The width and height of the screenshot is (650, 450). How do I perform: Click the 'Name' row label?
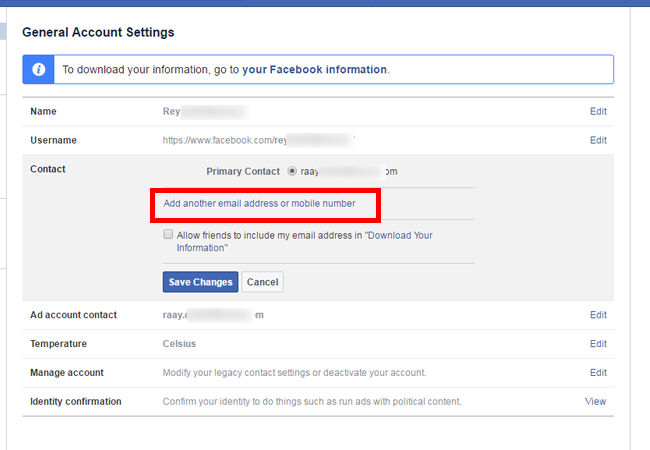(x=43, y=111)
